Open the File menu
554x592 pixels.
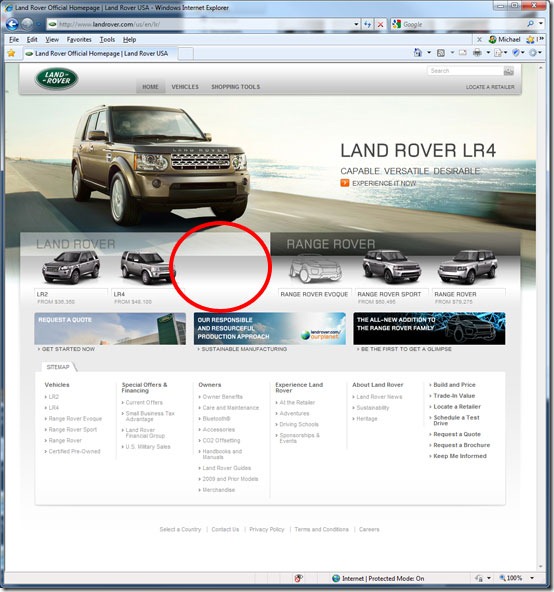[14, 40]
